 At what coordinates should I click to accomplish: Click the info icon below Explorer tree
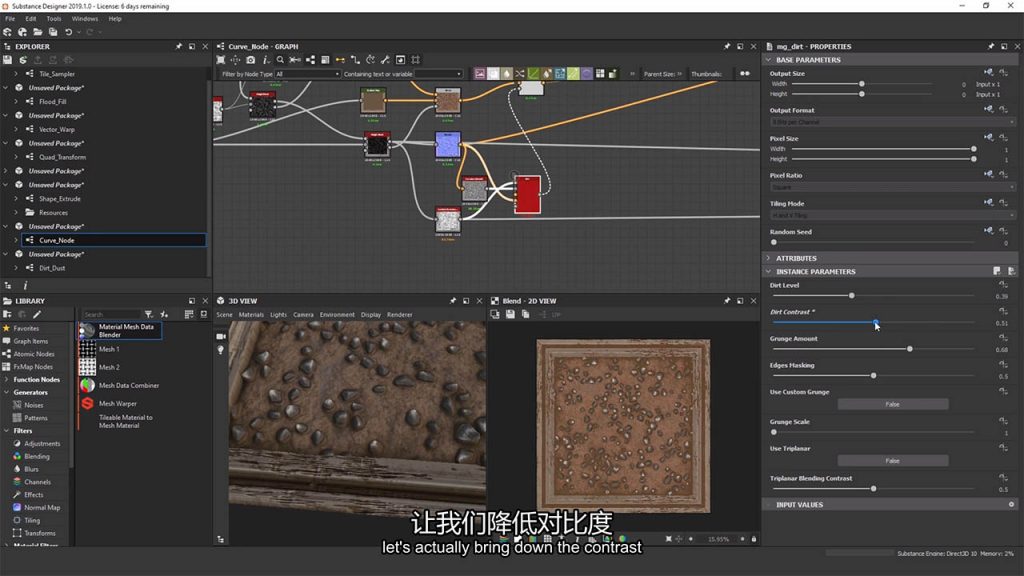[x=25, y=285]
